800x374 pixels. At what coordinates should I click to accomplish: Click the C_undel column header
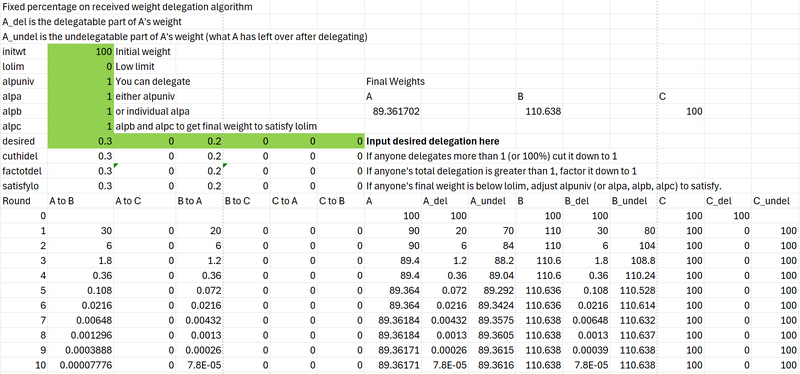pos(775,201)
